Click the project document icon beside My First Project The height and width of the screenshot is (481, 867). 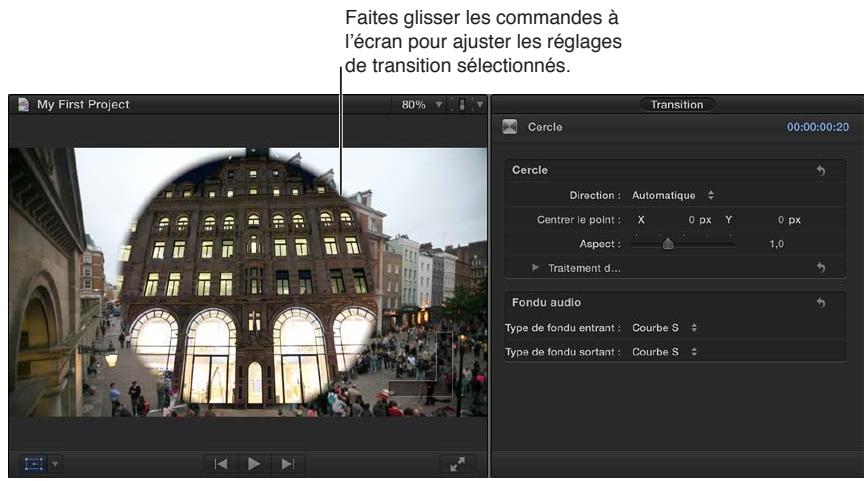[x=23, y=104]
